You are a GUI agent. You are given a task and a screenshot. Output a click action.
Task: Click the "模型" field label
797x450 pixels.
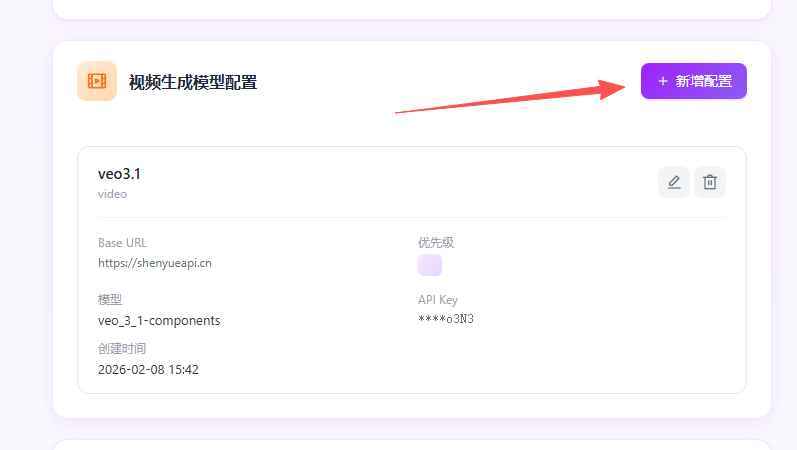(110, 300)
